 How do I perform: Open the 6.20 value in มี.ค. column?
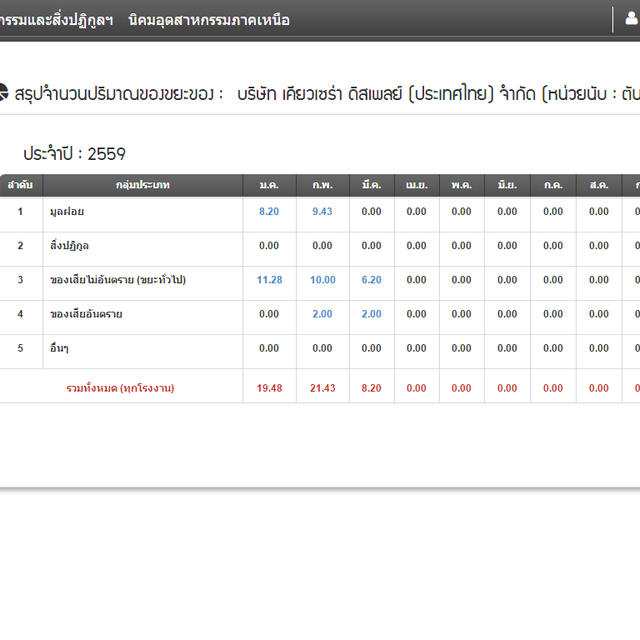coord(371,280)
